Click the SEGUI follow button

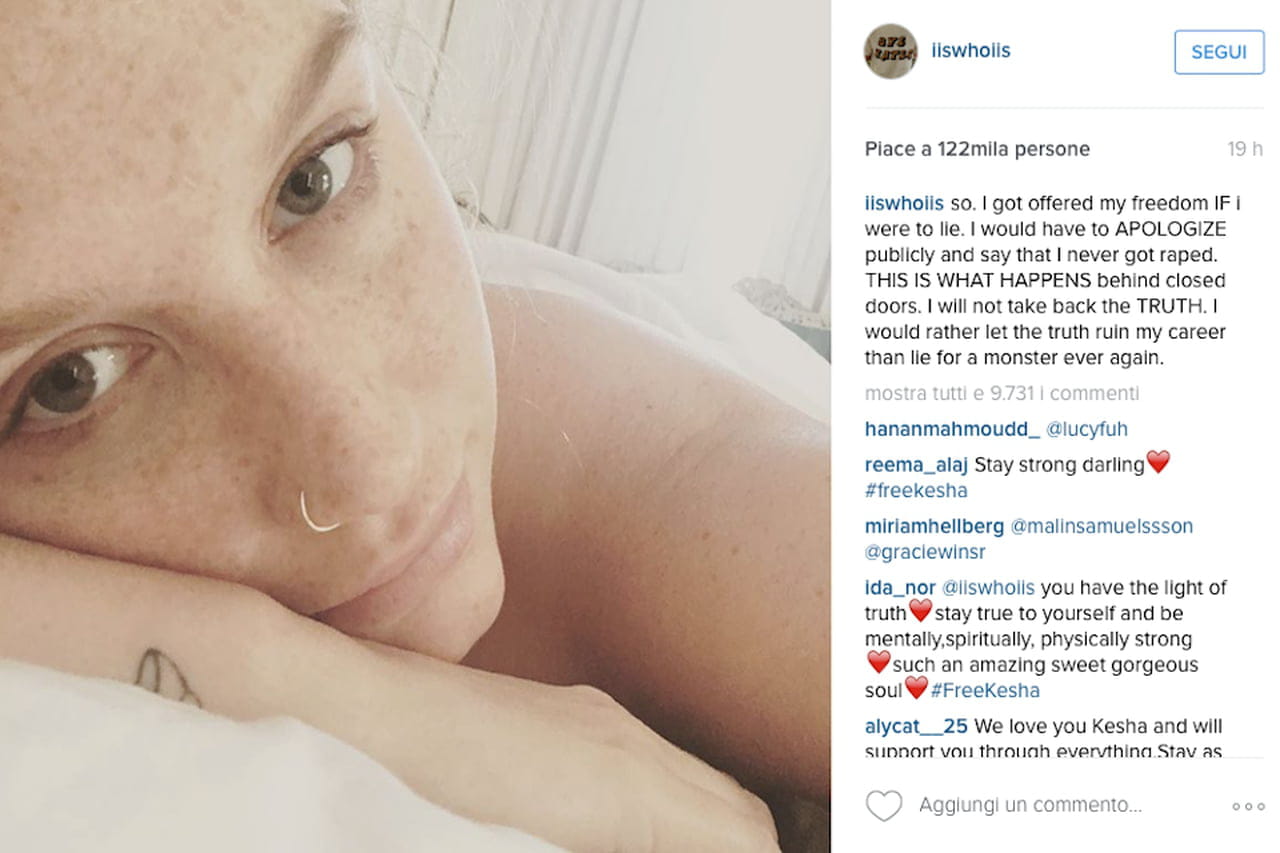click(1218, 52)
